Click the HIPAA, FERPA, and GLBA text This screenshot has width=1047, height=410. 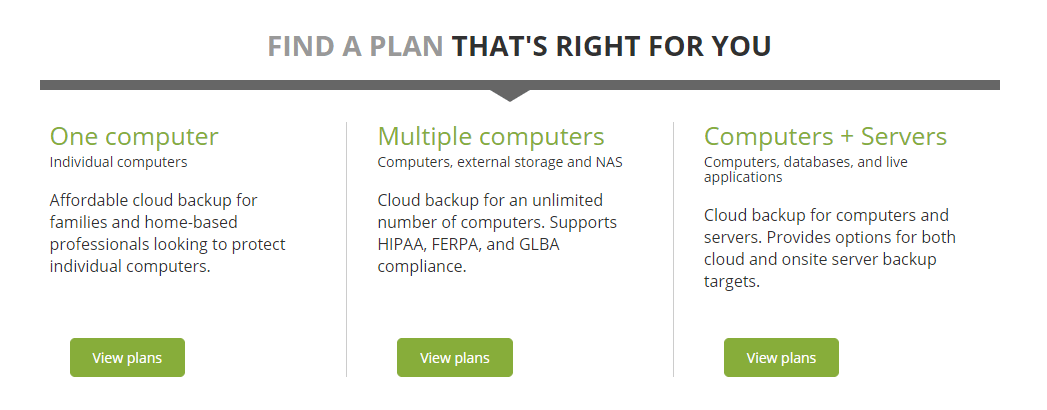click(x=468, y=244)
